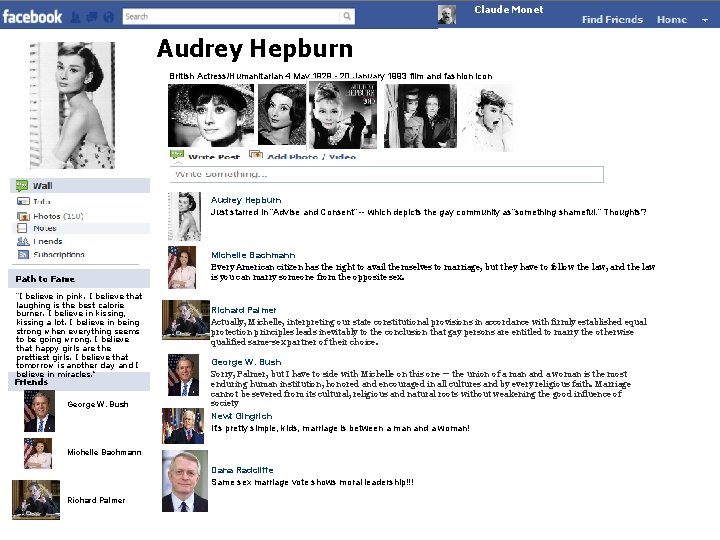Click Michelle Bachmann's avatar beside her post
Image resolution: width=720 pixels, height=540 pixels.
(x=182, y=267)
